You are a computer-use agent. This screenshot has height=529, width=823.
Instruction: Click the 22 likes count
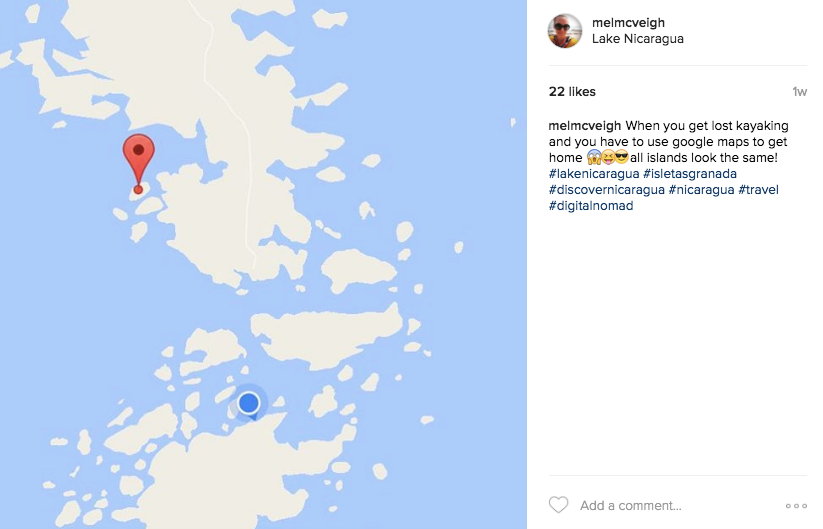point(572,92)
